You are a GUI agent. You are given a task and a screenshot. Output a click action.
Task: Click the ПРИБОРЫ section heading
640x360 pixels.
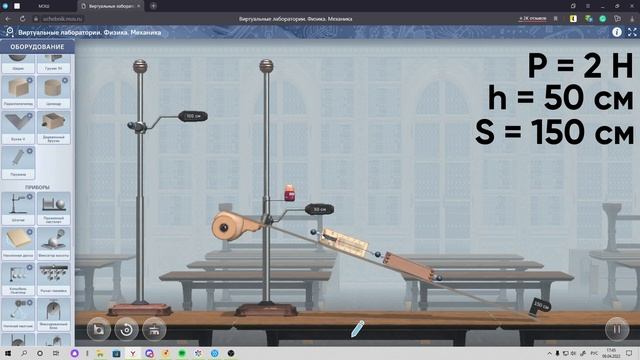[x=37, y=187]
